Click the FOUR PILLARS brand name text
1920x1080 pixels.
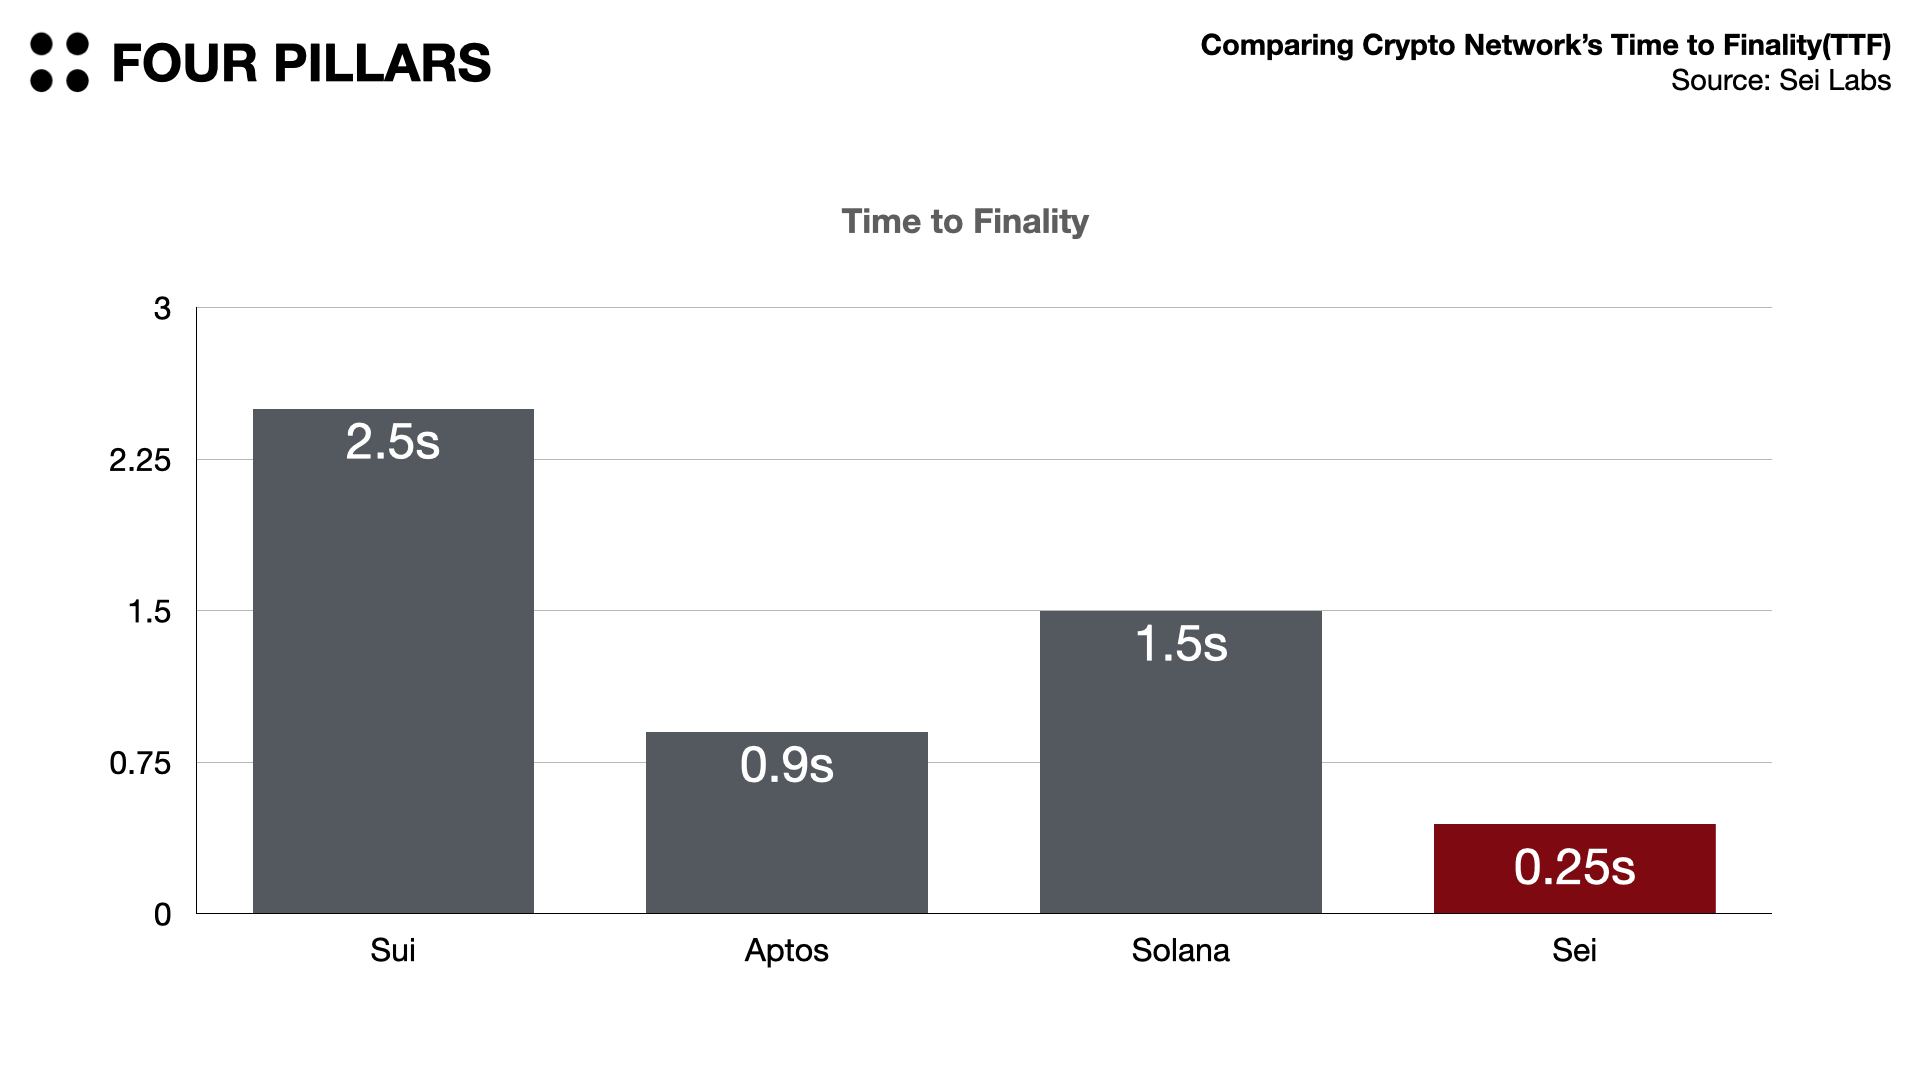point(301,63)
